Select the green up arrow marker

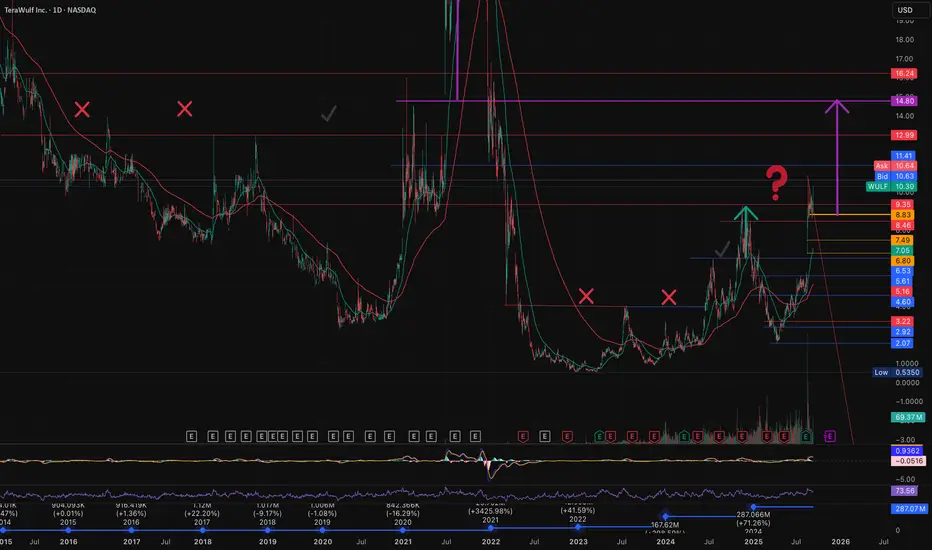point(744,213)
